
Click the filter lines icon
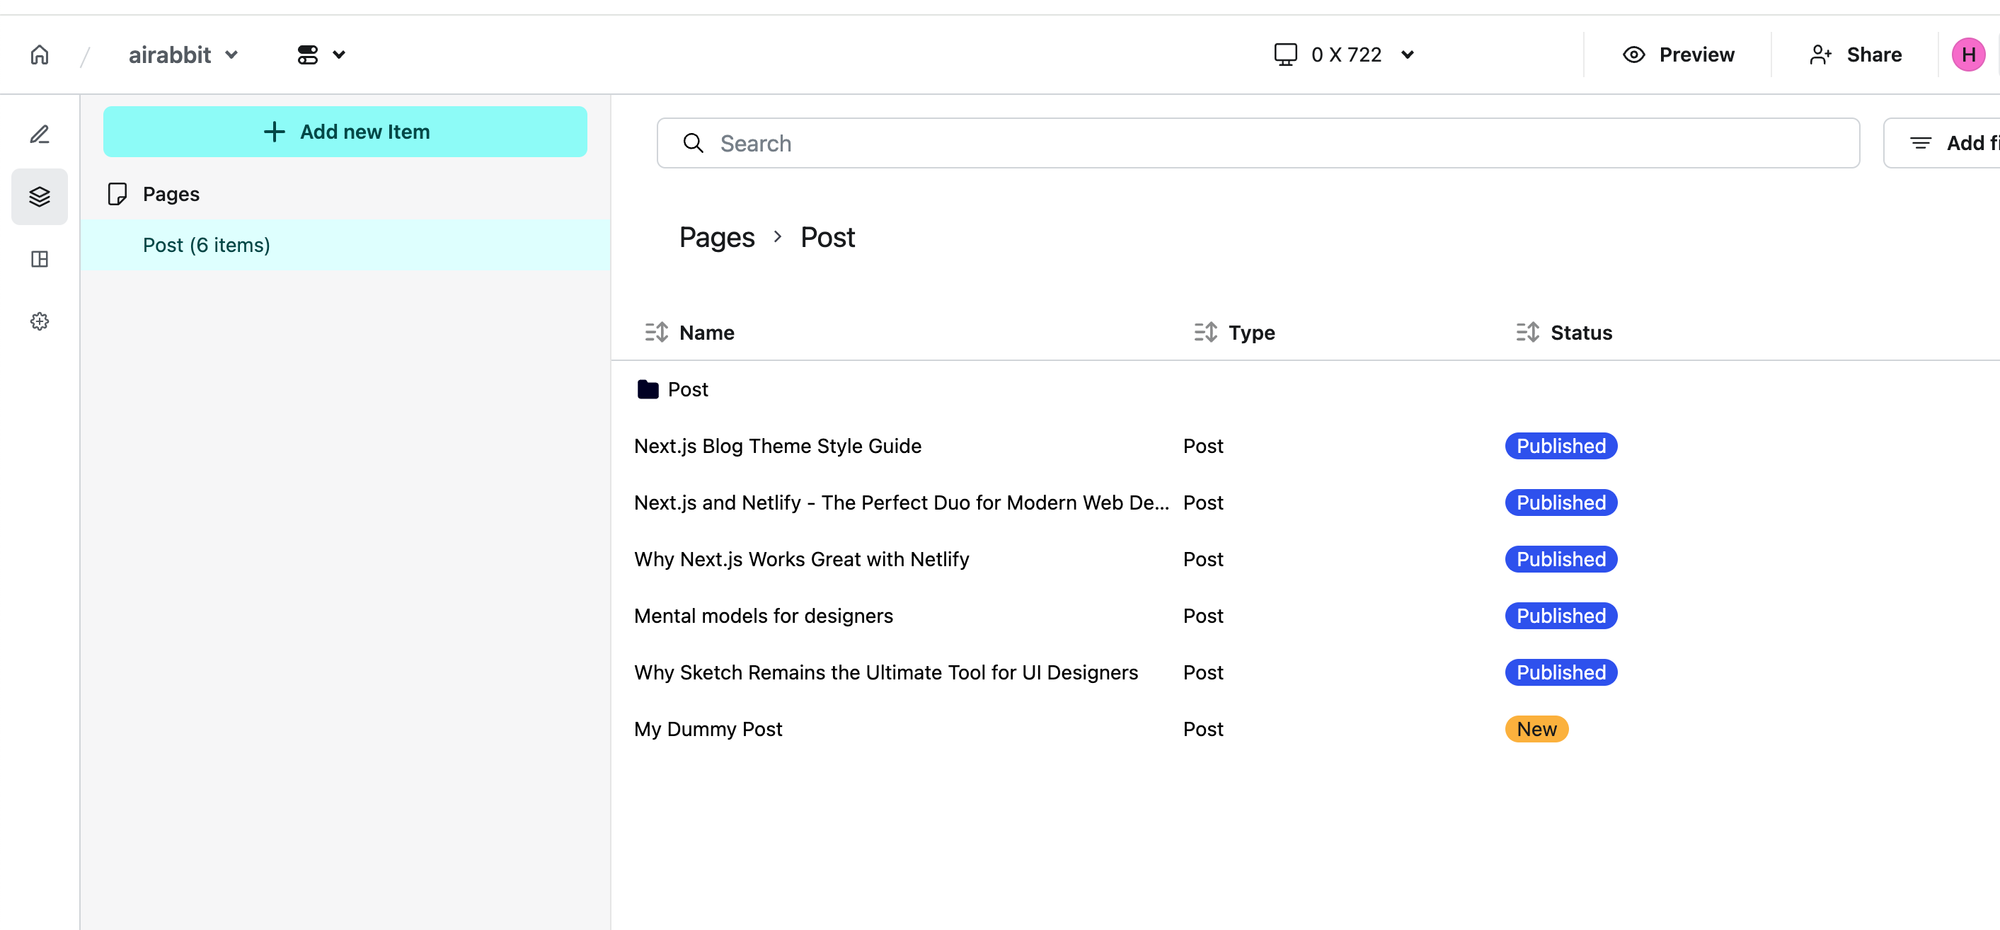pos(1921,143)
